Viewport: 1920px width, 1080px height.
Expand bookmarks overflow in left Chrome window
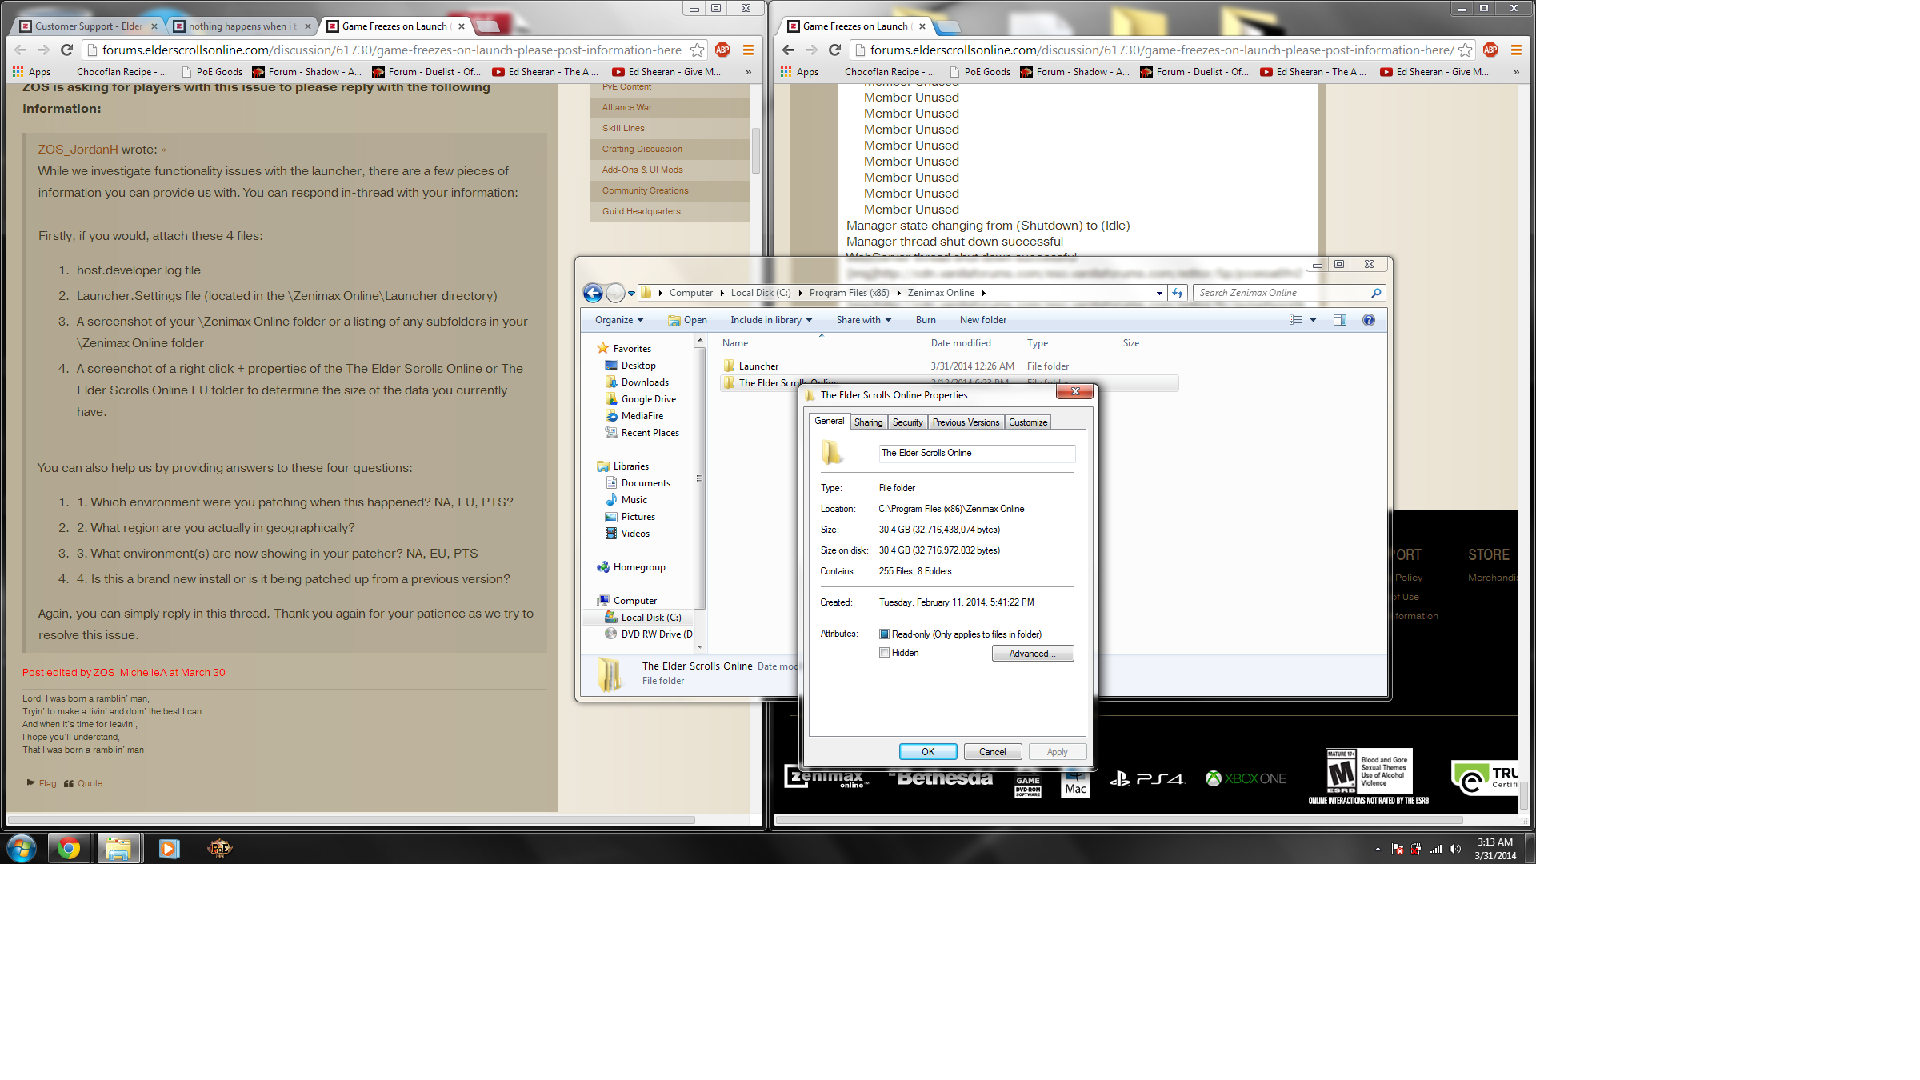pos(748,72)
